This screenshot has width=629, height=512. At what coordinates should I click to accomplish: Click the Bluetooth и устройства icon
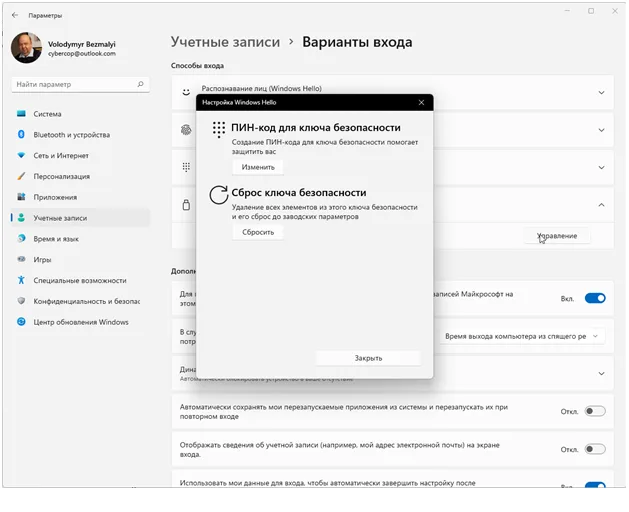pos(21,134)
